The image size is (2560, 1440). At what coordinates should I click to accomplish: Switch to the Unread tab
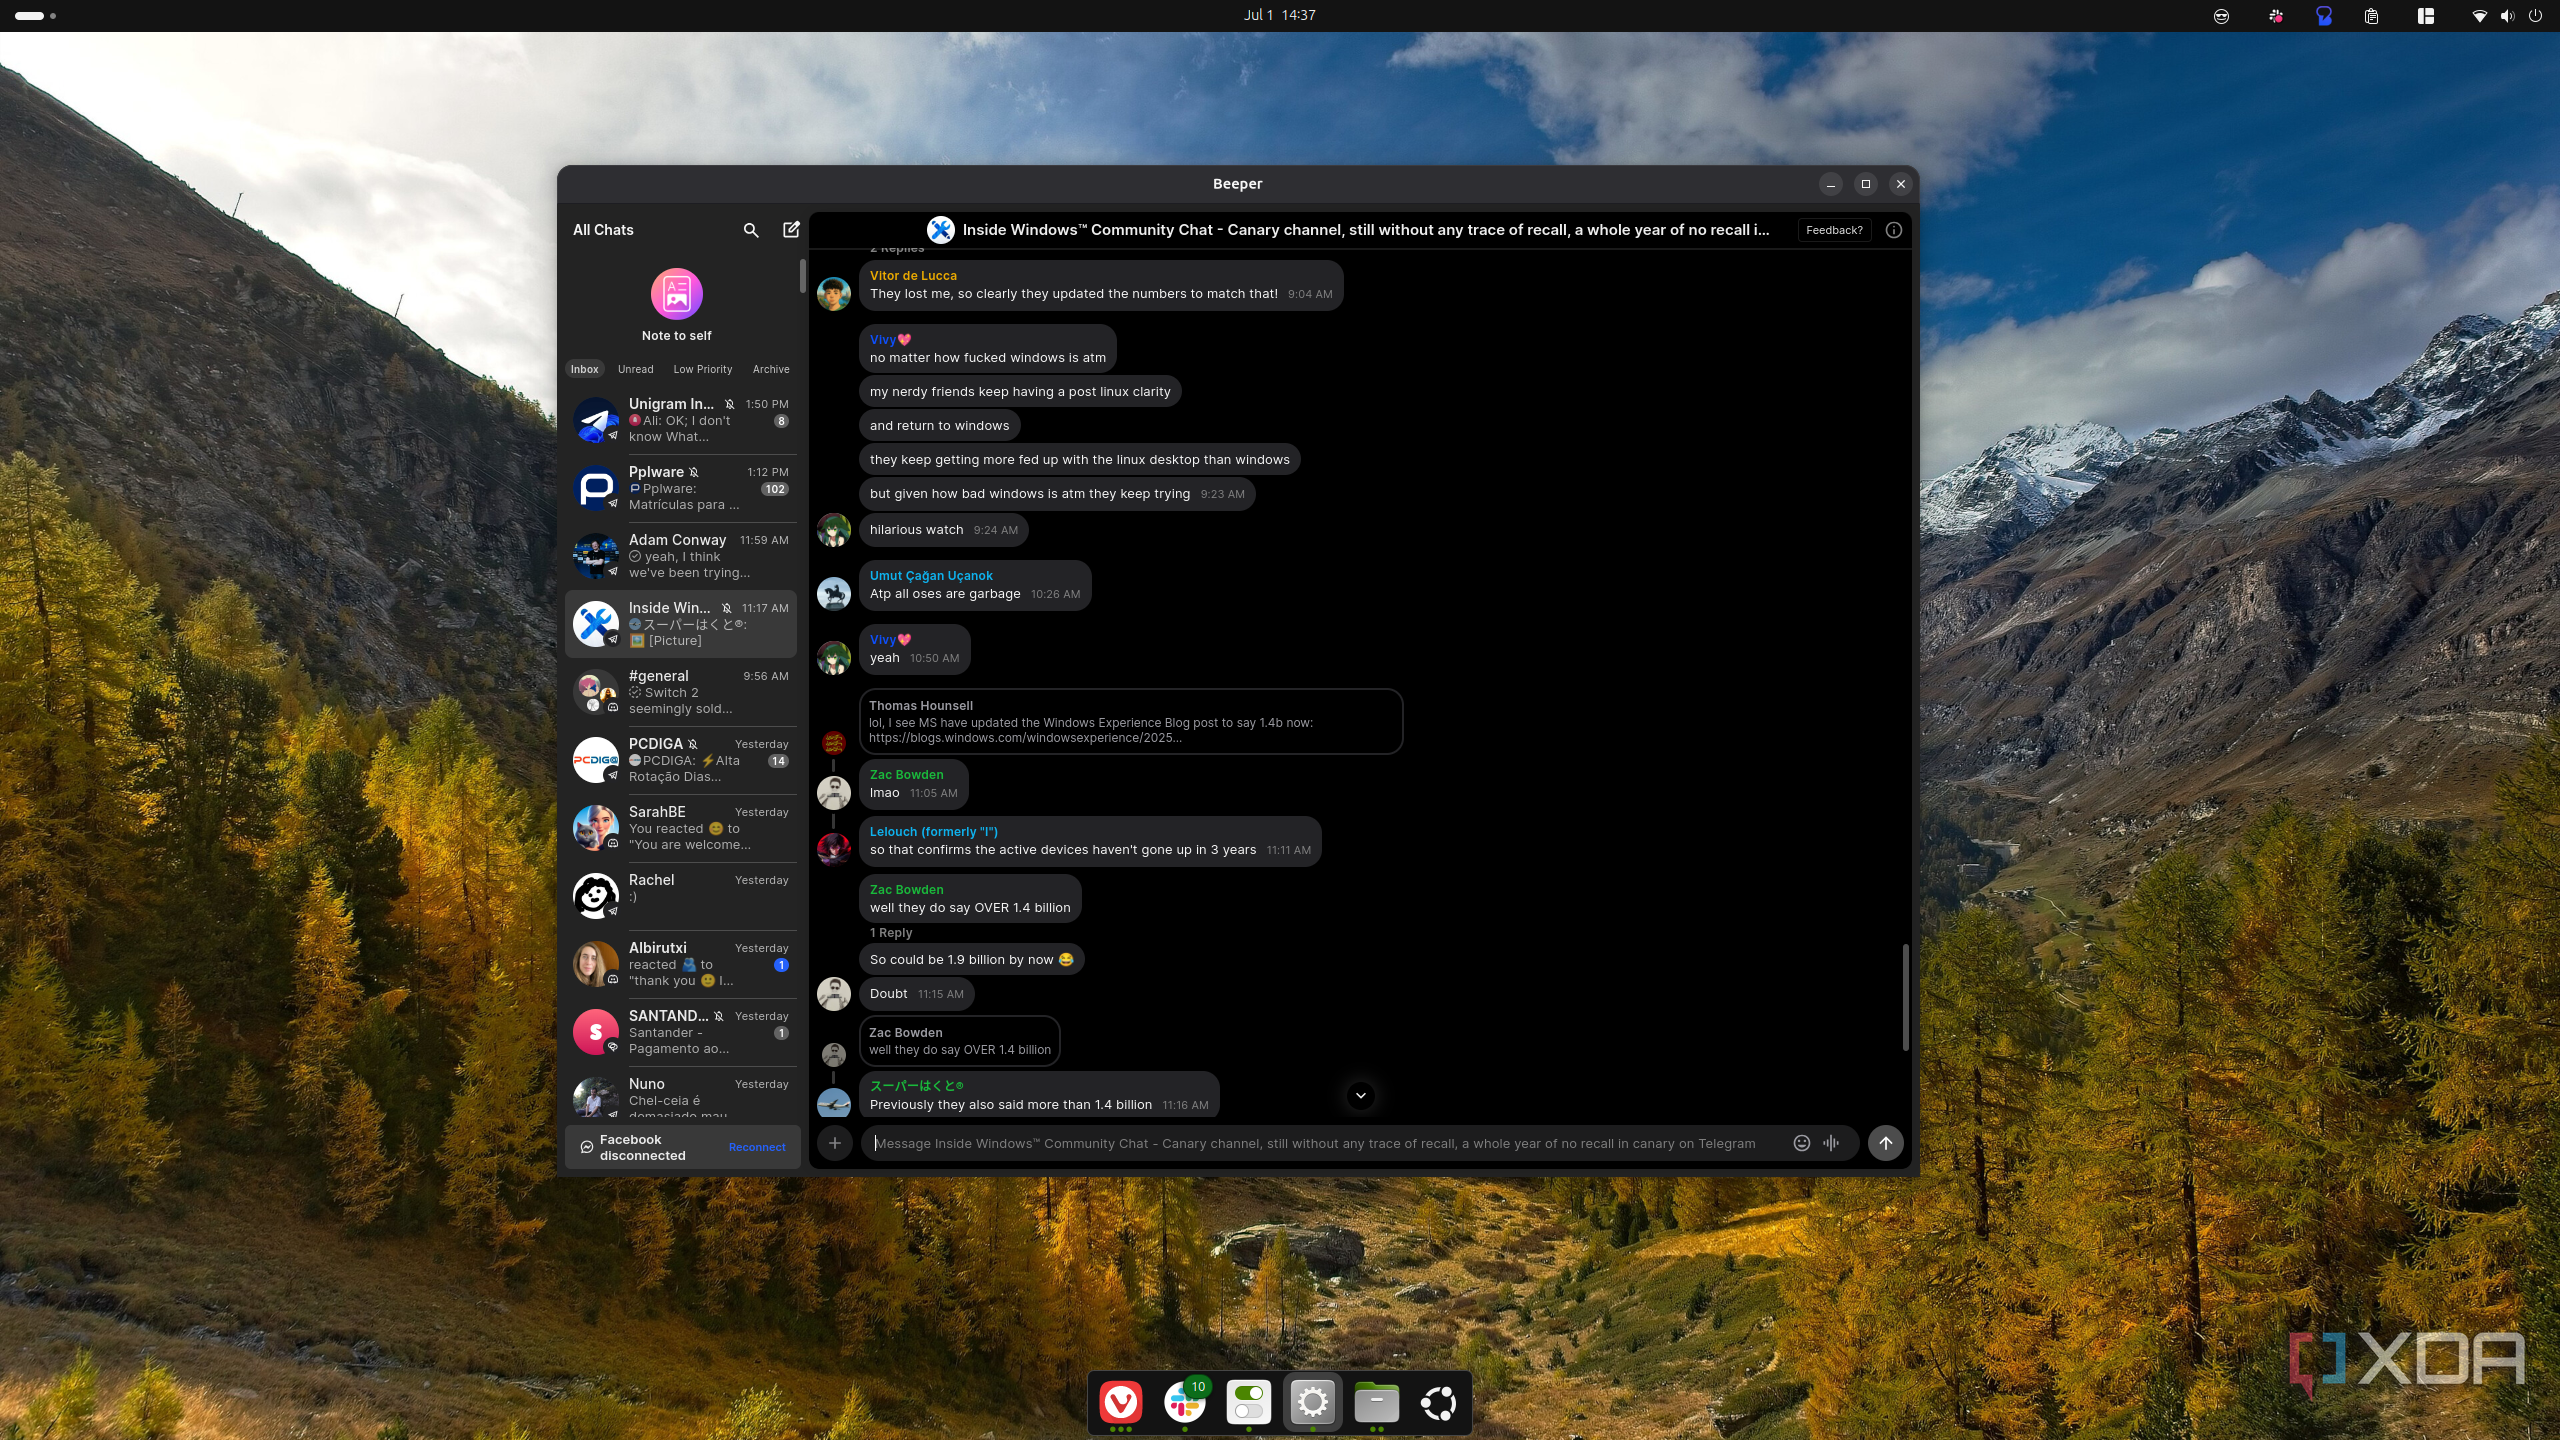tap(636, 369)
